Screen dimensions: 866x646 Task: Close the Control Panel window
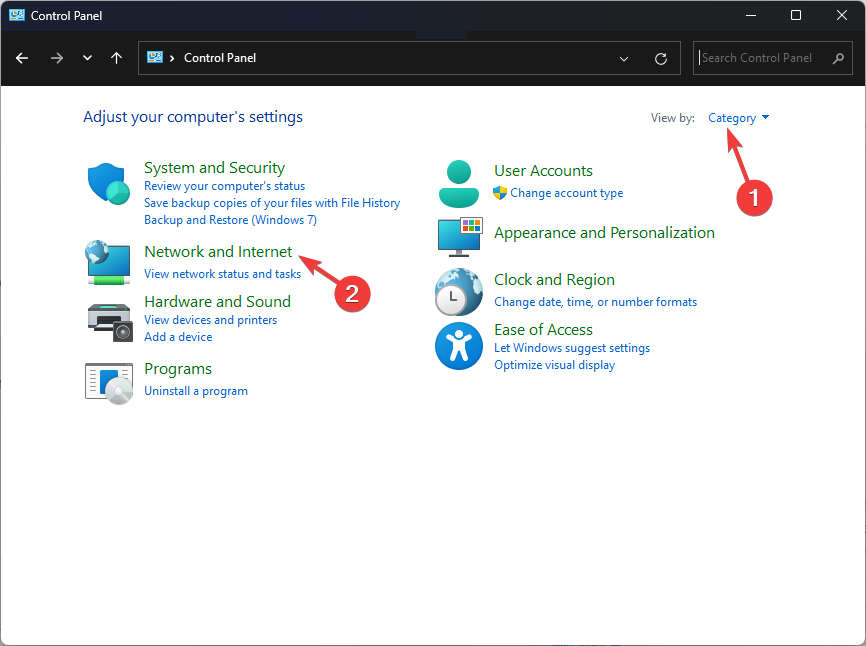pyautogui.click(x=842, y=15)
